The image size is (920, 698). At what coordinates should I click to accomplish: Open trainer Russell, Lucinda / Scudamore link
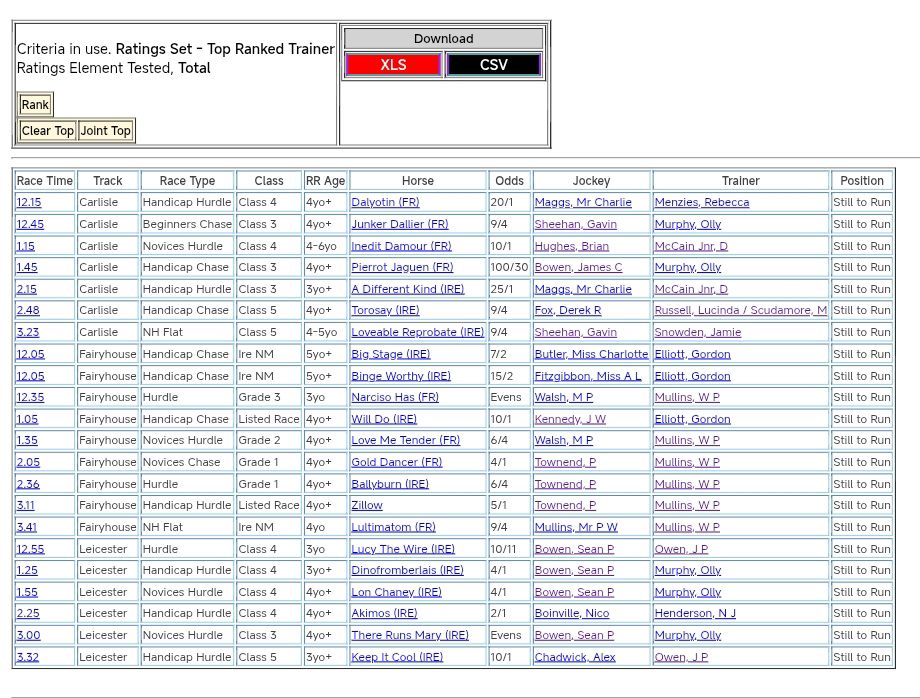click(740, 311)
